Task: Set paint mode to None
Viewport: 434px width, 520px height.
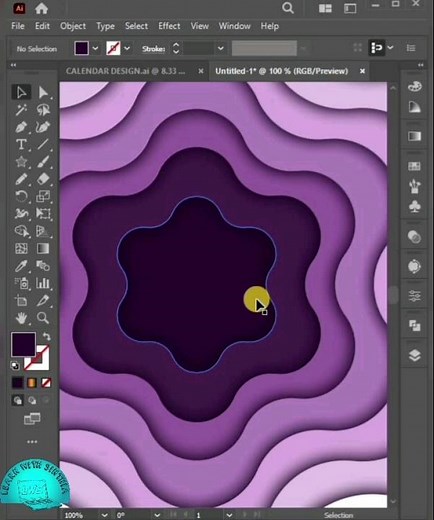Action: tap(46, 383)
